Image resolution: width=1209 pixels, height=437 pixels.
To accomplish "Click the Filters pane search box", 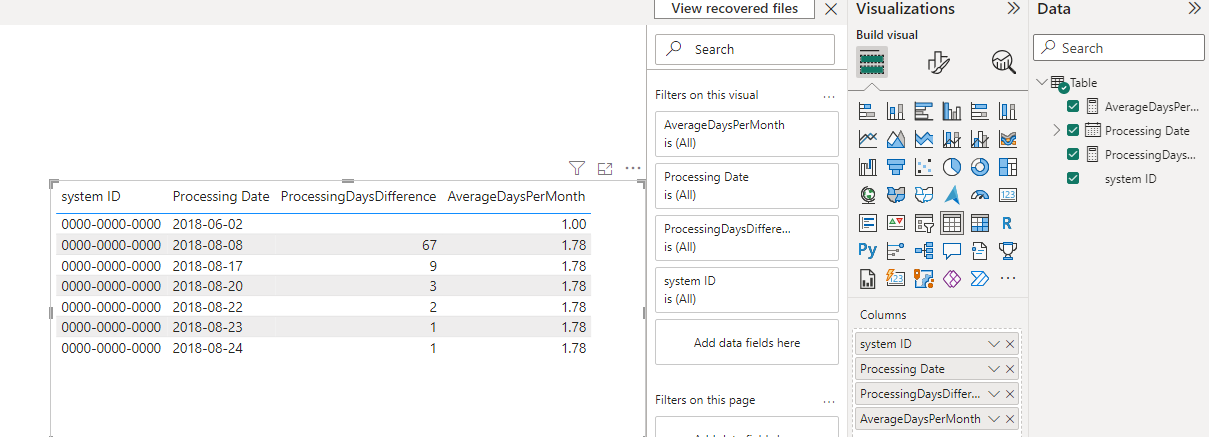I will (x=745, y=49).
